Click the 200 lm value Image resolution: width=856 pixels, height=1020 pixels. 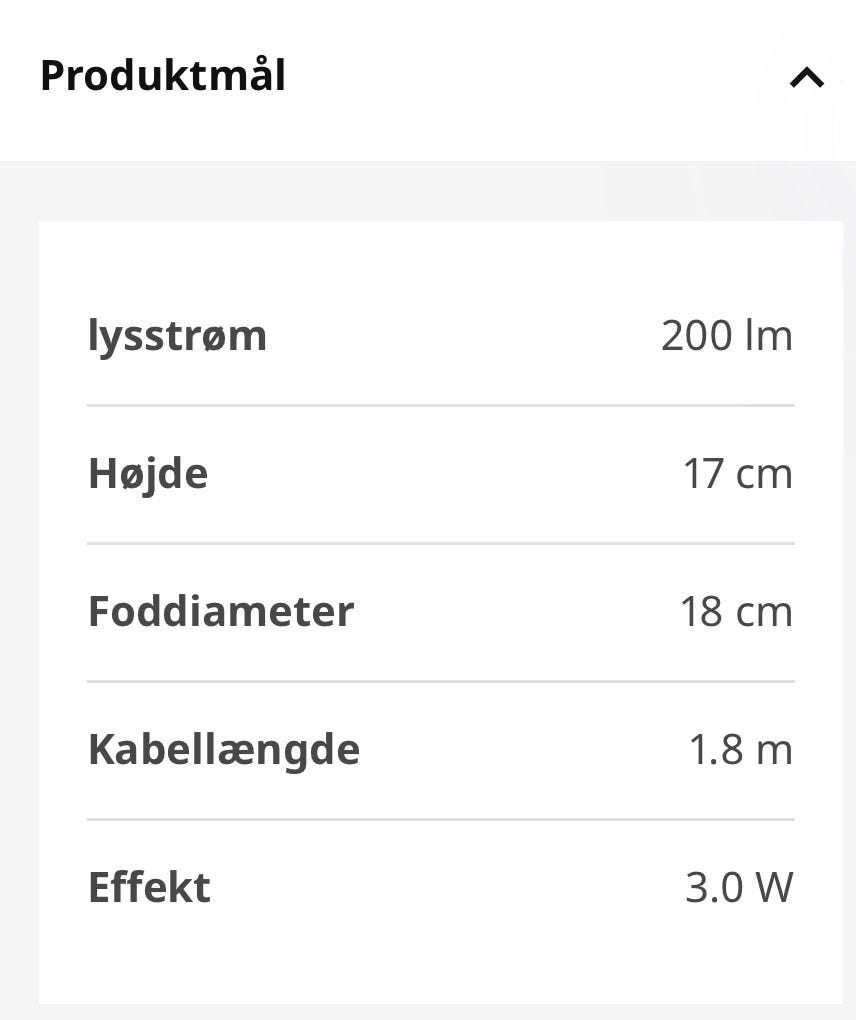727,336
